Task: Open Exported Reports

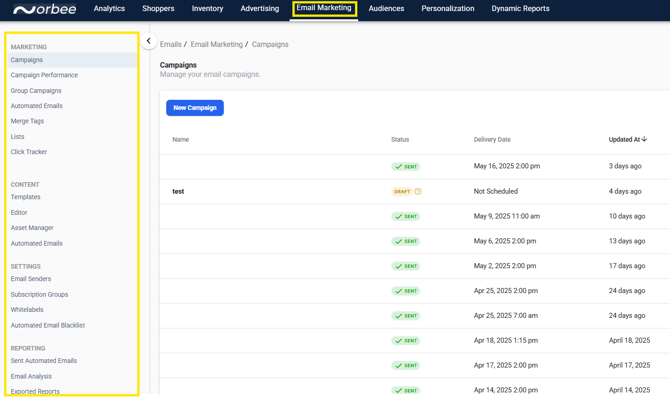Action: (x=35, y=391)
